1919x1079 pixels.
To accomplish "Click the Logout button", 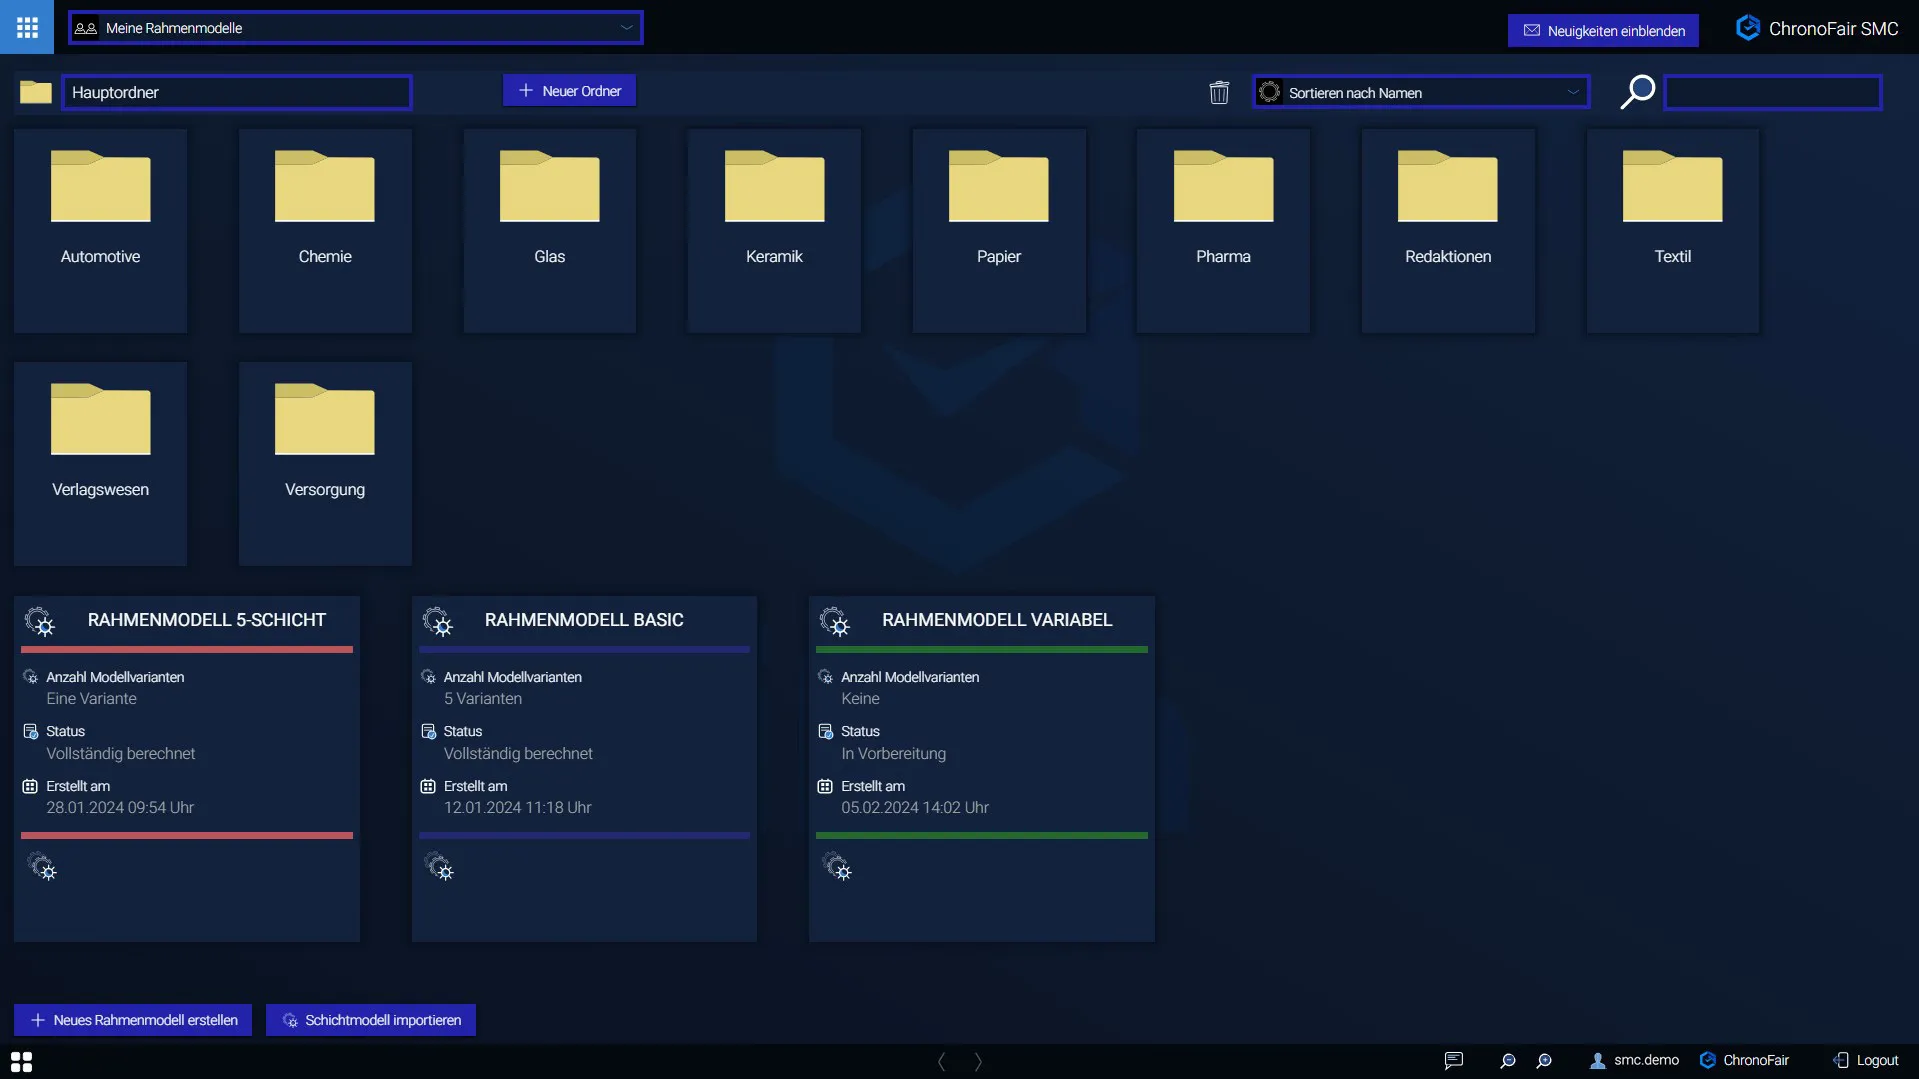I will [1865, 1060].
